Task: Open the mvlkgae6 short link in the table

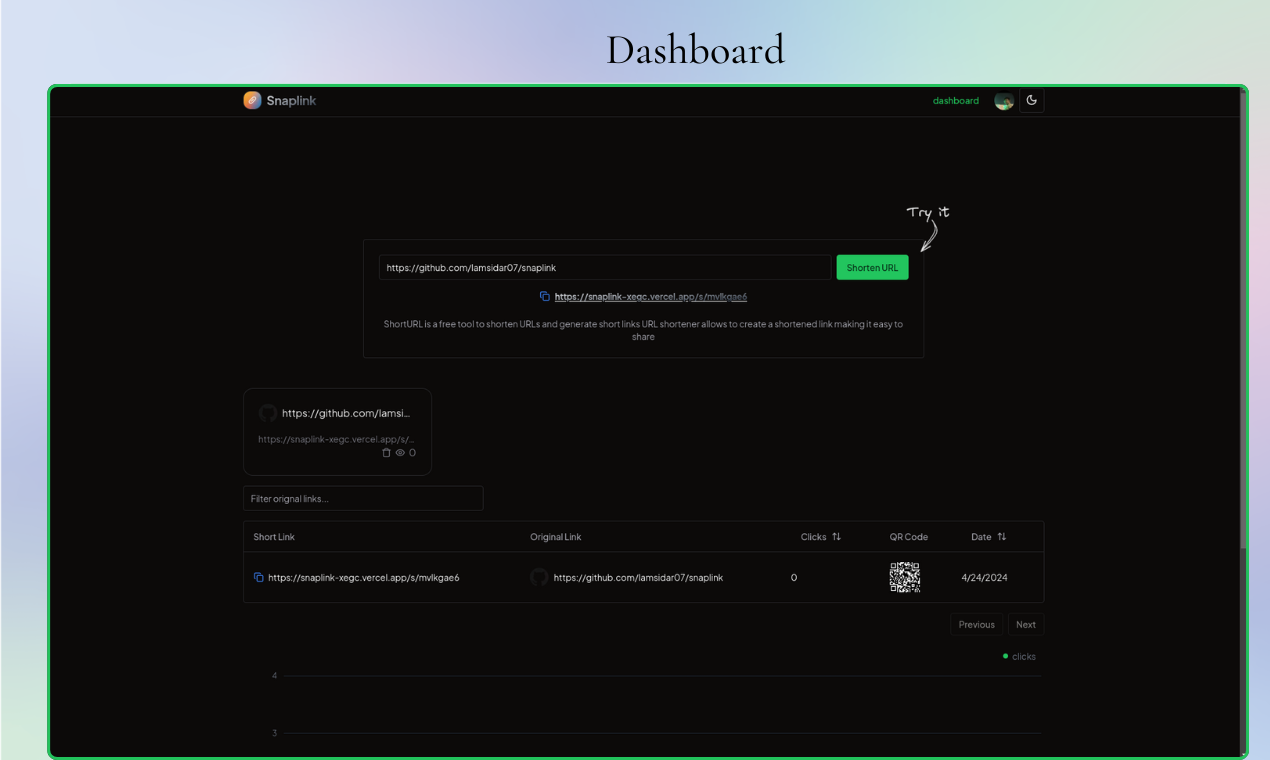Action: click(x=364, y=578)
